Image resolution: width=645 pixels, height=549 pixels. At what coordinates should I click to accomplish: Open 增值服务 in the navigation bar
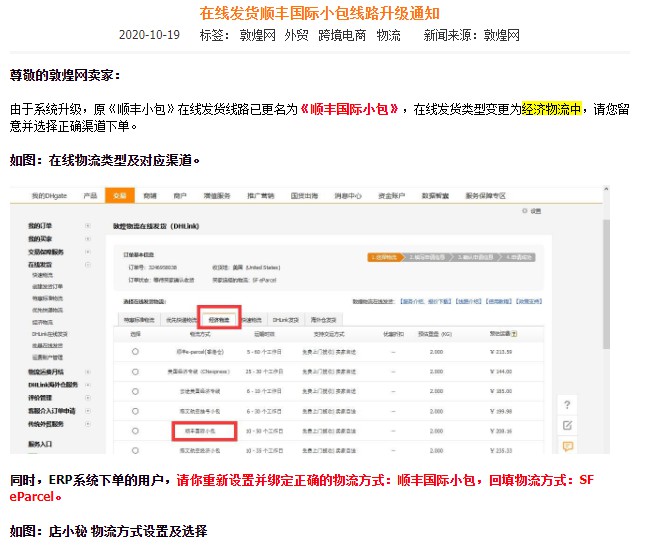coord(217,196)
